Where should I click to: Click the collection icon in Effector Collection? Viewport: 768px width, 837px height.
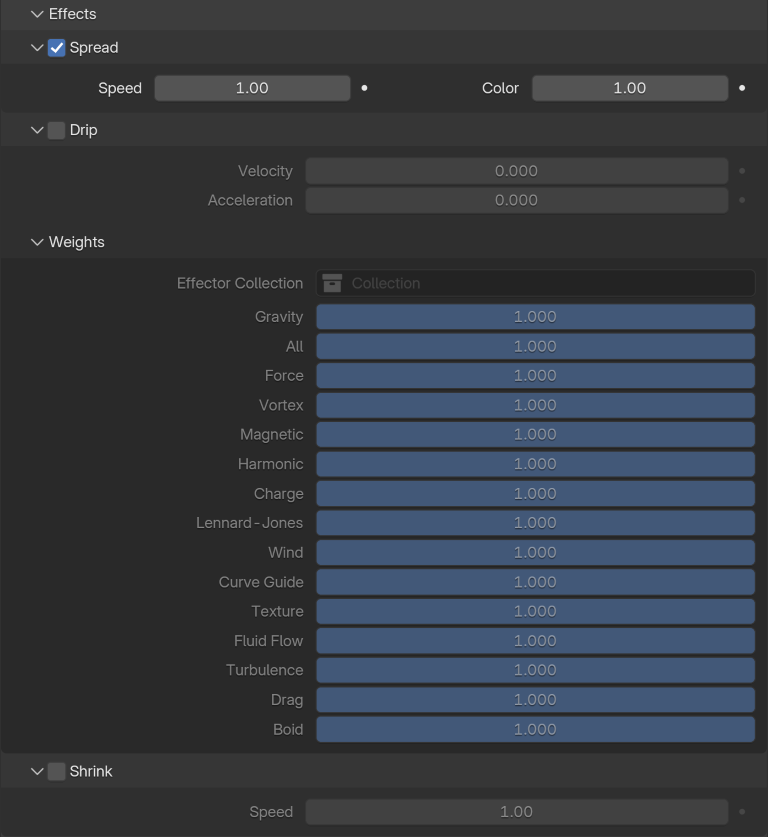(x=332, y=283)
